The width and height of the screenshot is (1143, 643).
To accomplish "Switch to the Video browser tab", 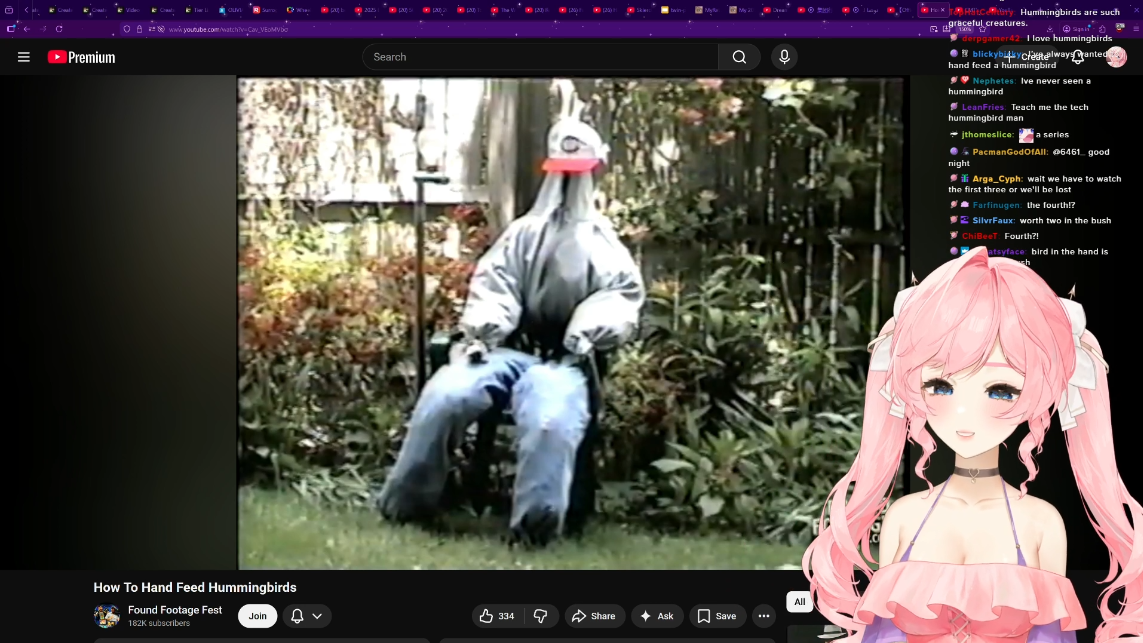I will tap(129, 10).
